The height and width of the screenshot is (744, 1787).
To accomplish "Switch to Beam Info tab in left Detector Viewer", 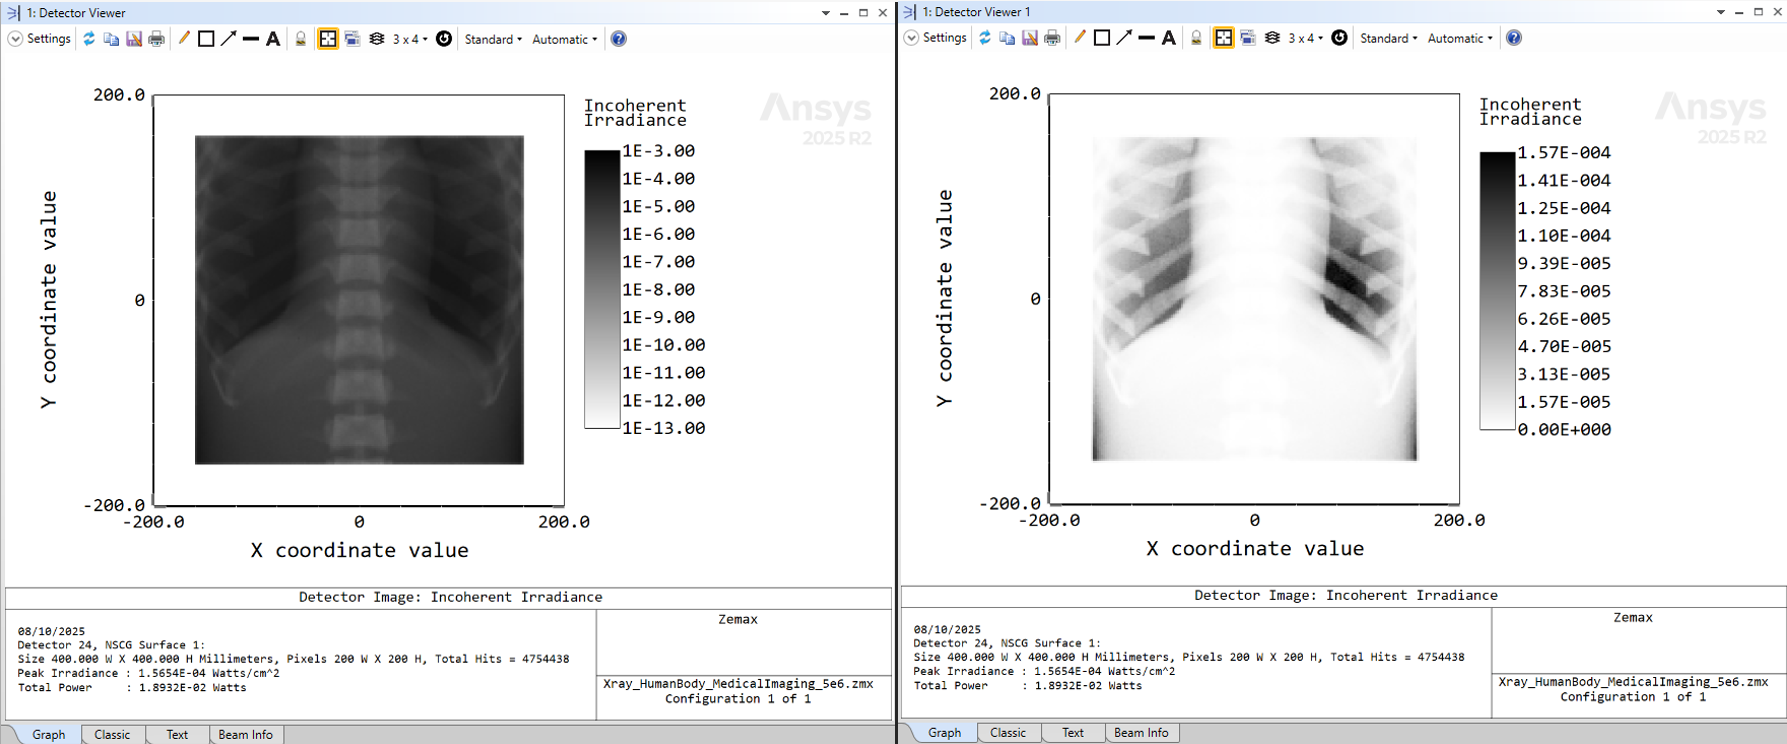I will coord(245,734).
